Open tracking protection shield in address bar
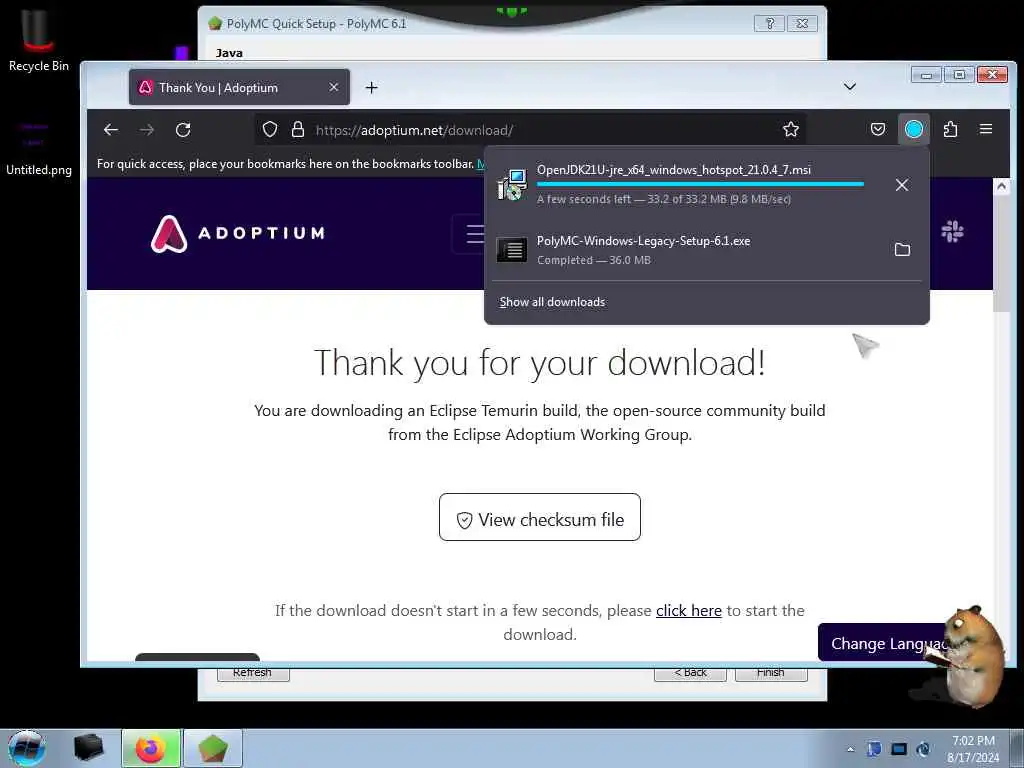Viewport: 1024px width, 768px height. click(270, 129)
